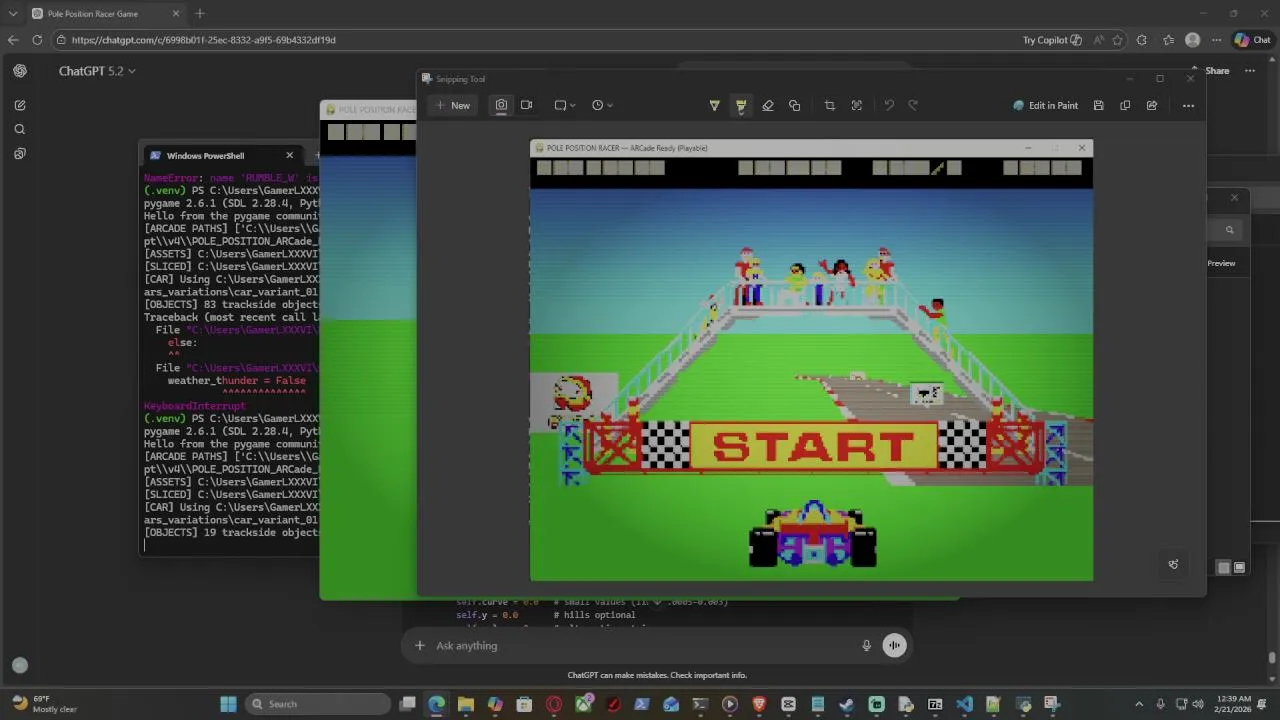
Task: Open the Shapes tool in Snipping Tool
Action: (795, 105)
